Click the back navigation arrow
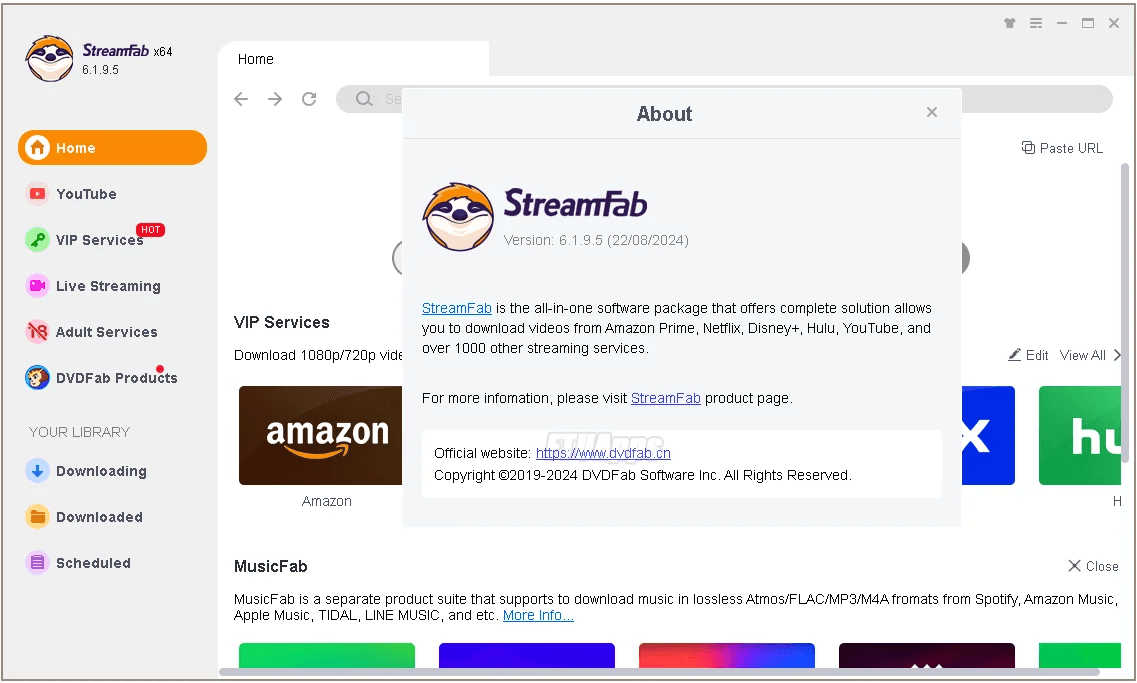 tap(240, 99)
